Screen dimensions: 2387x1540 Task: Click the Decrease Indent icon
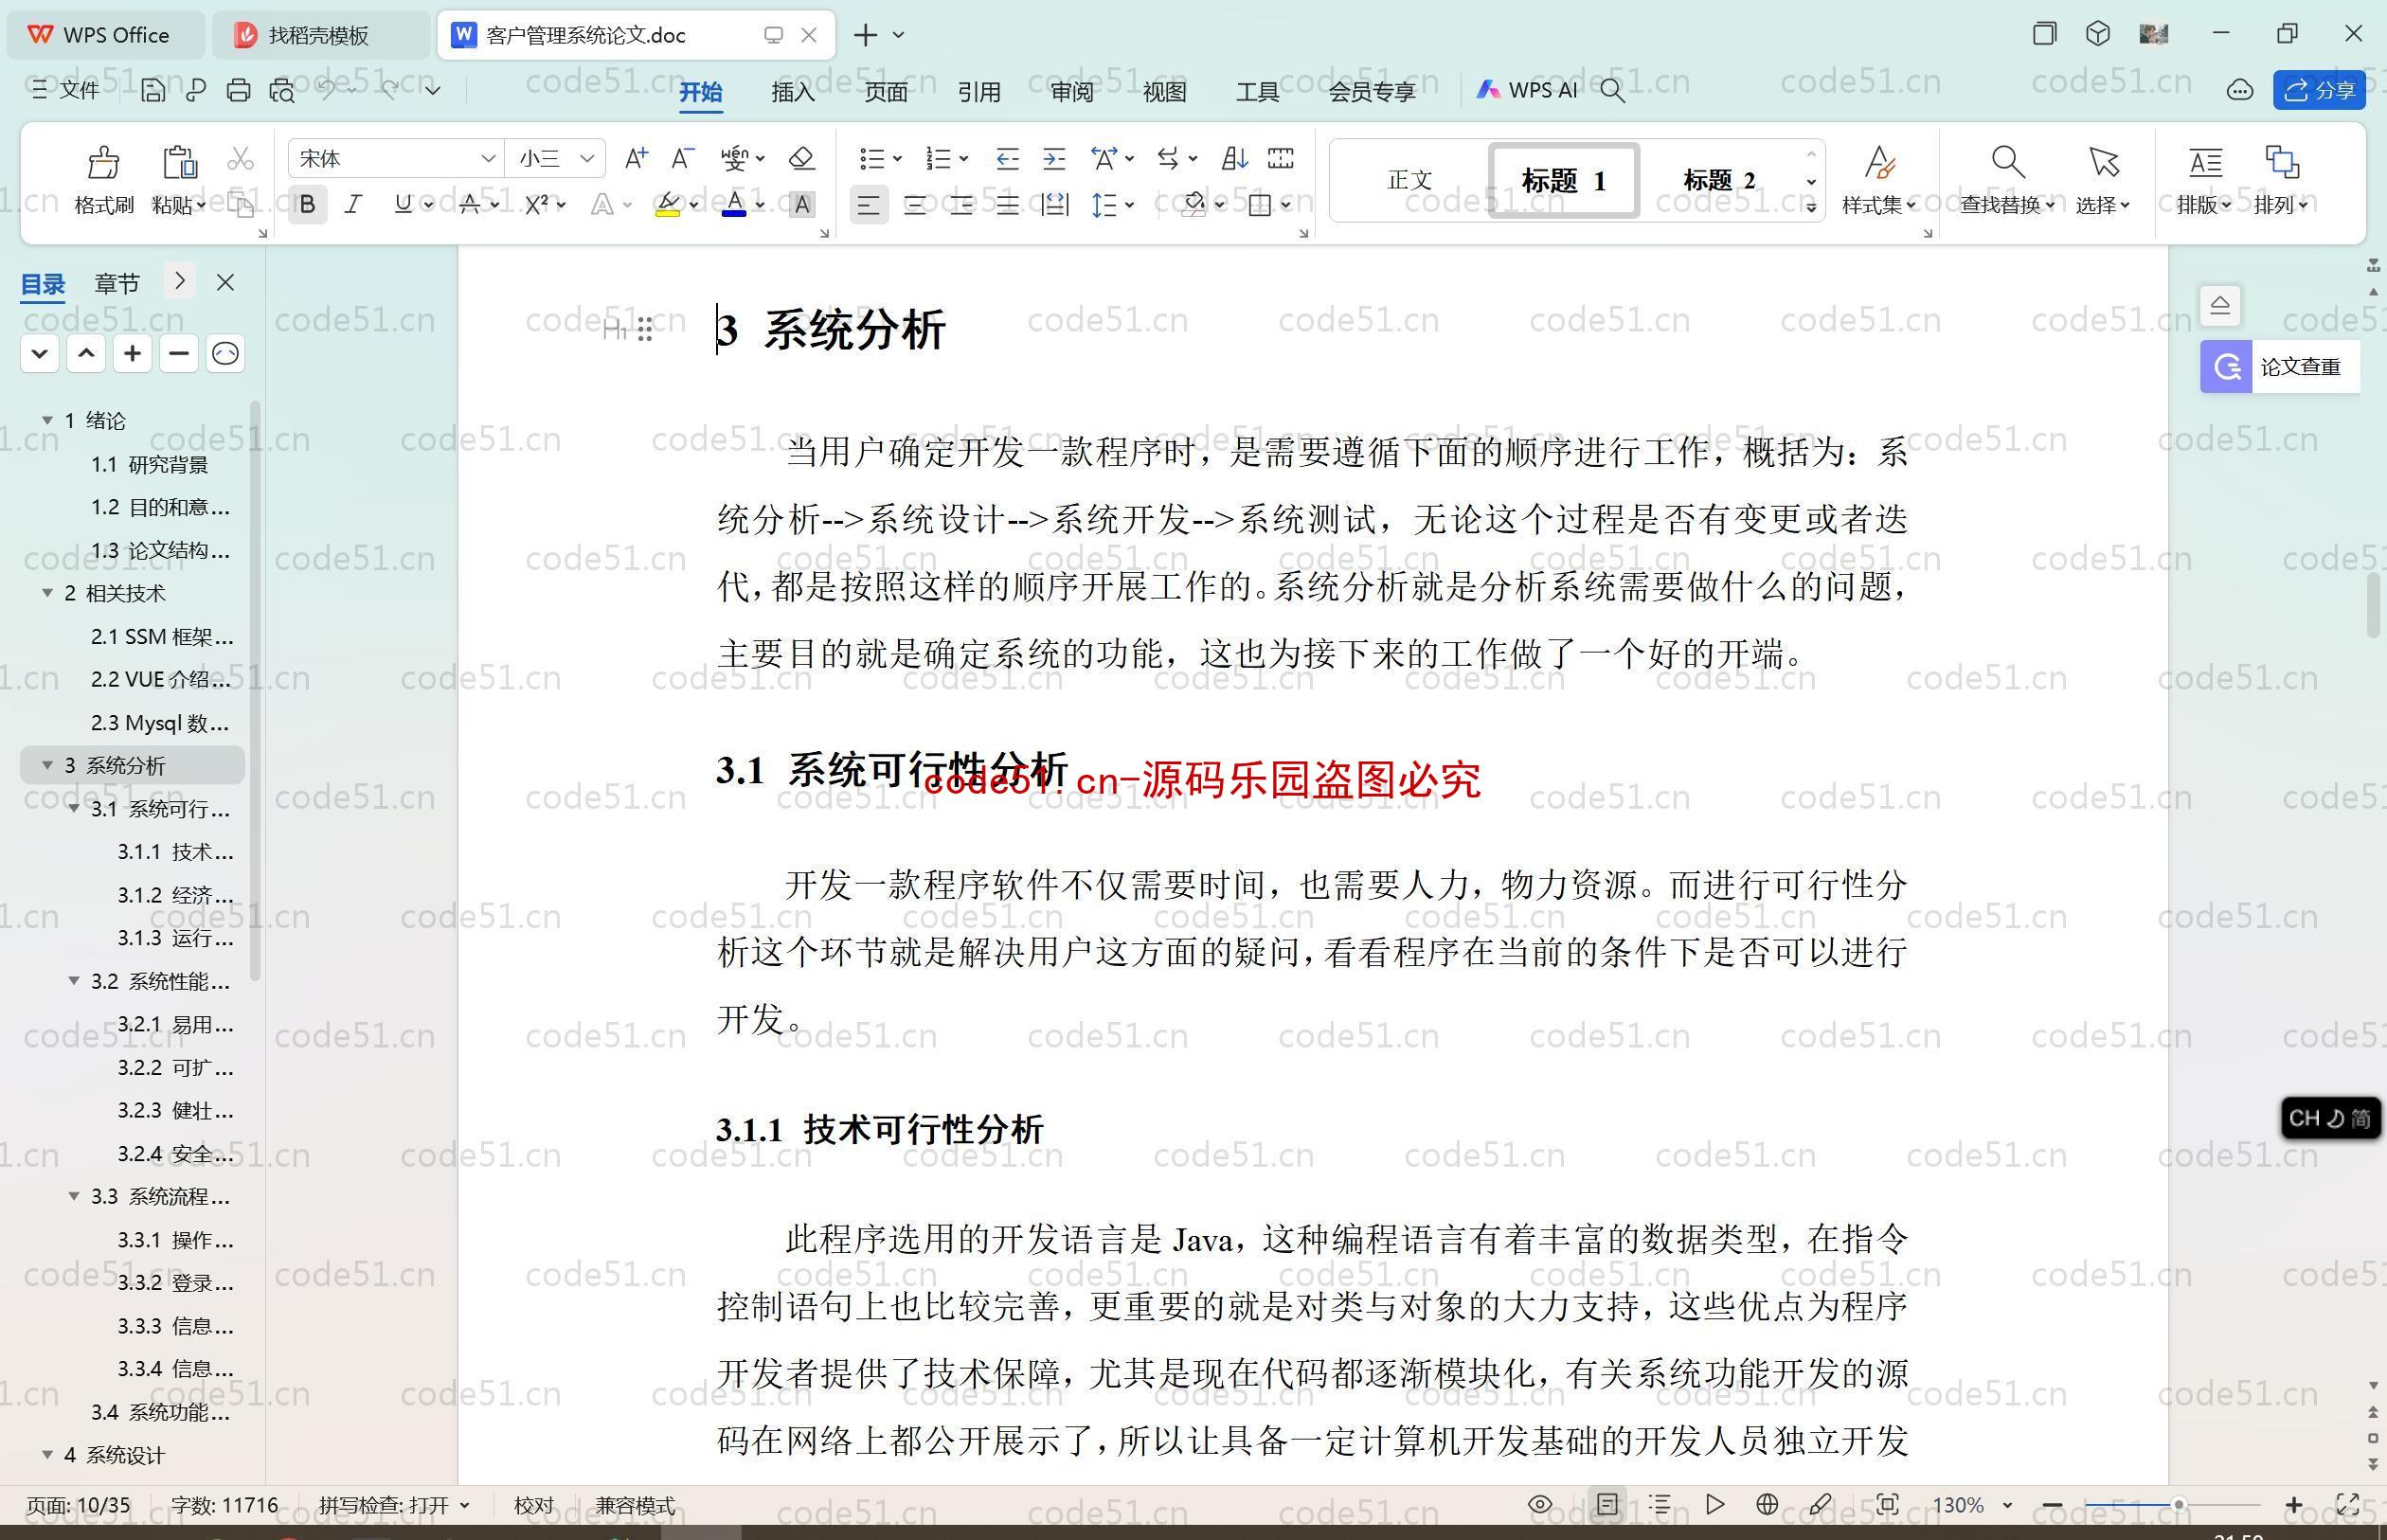click(x=1007, y=158)
